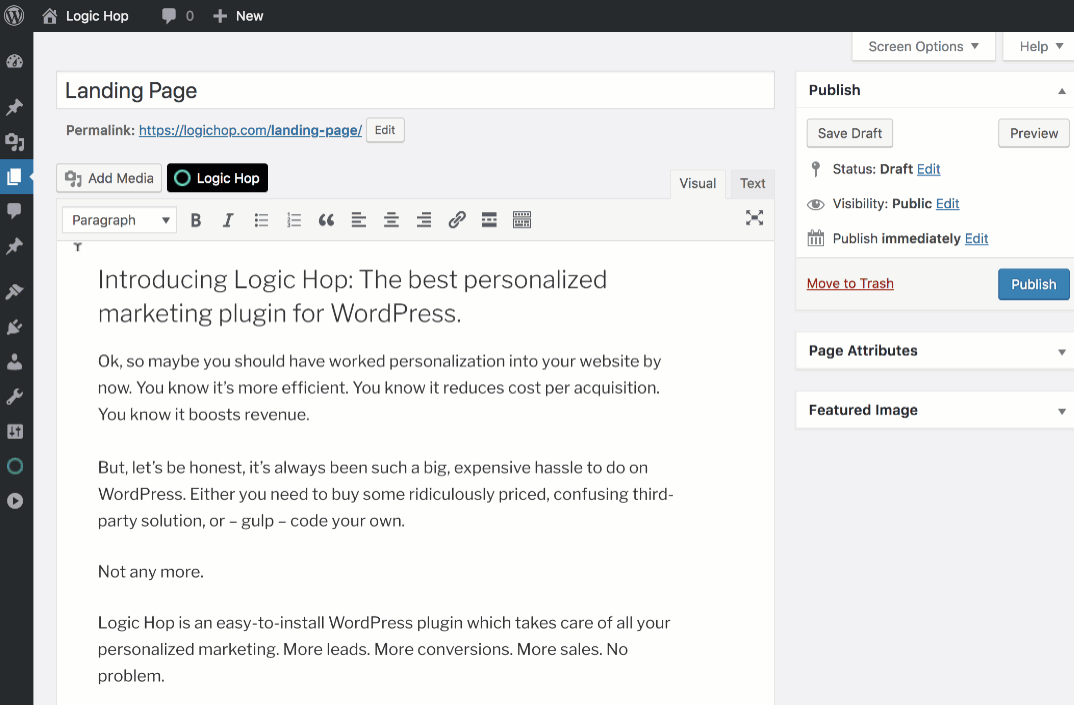Click the permalink Edit button
This screenshot has width=1074, height=705.
point(385,130)
